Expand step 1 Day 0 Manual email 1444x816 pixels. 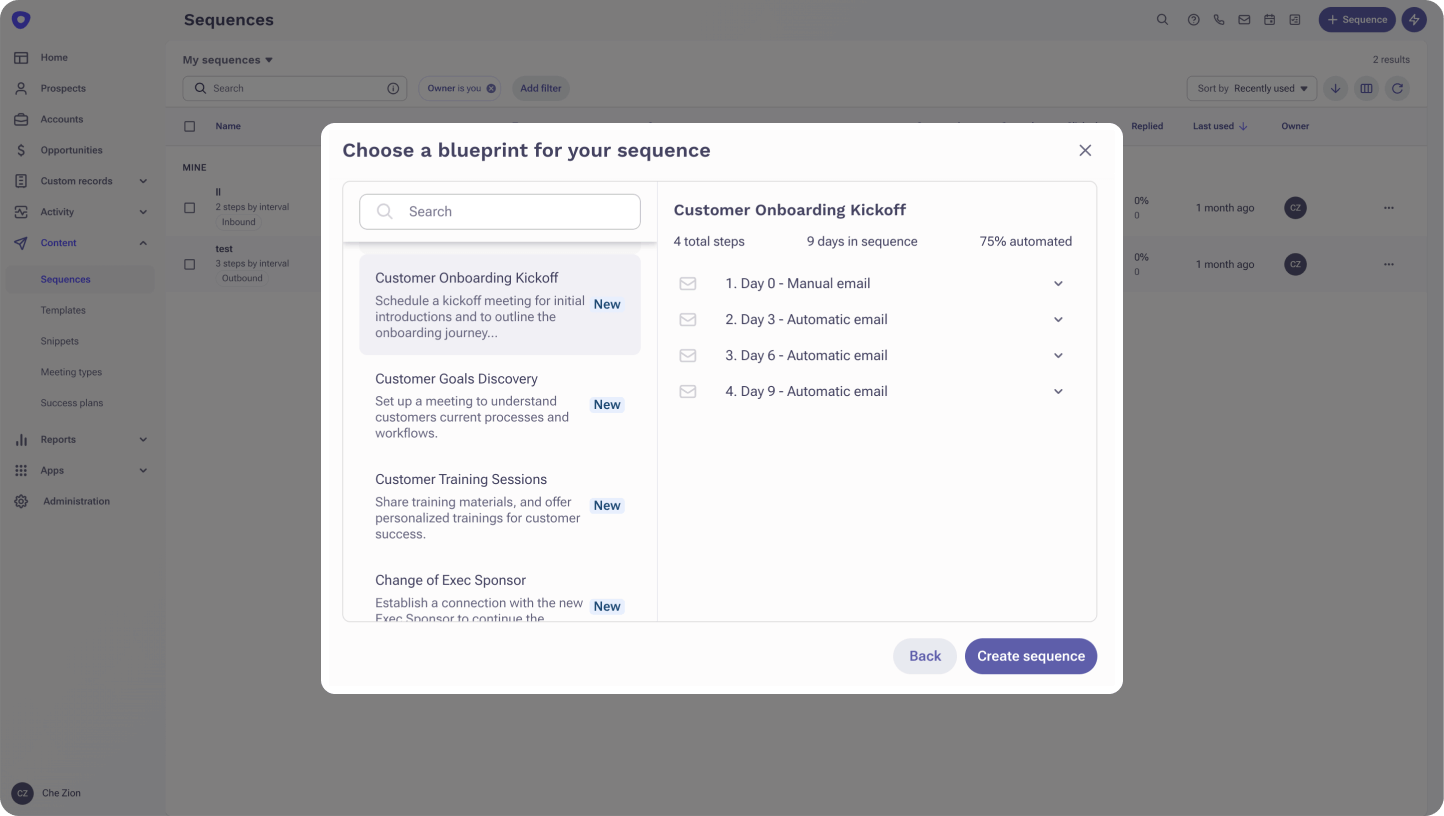pyautogui.click(x=1058, y=283)
